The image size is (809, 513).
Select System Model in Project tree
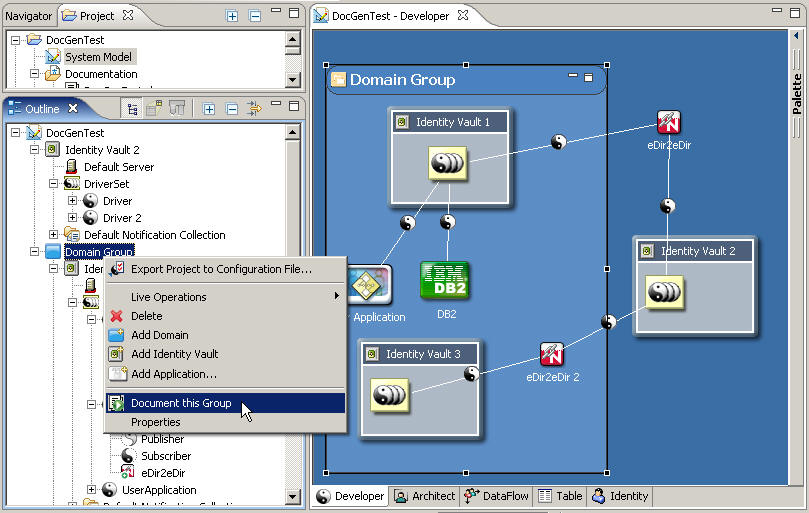[98, 57]
